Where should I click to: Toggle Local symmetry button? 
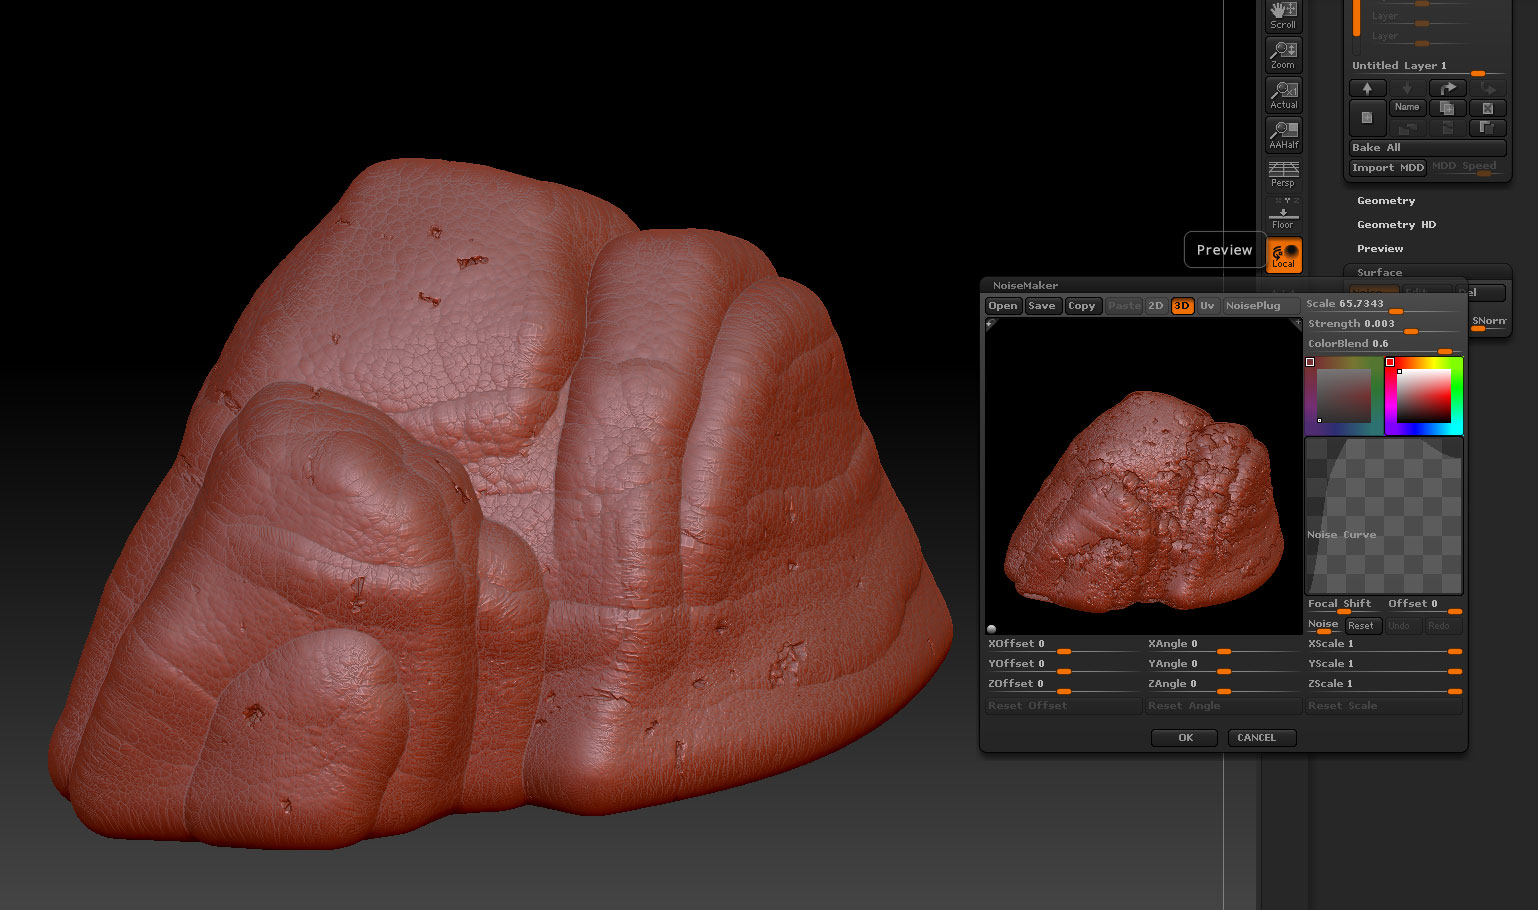(x=1283, y=255)
